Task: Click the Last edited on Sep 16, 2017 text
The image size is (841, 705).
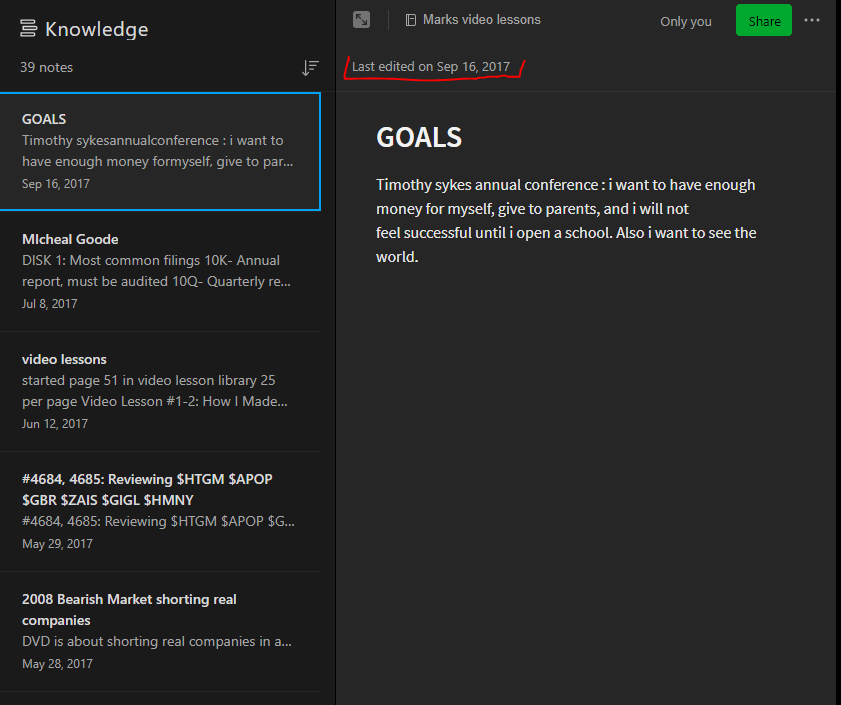Action: pyautogui.click(x=431, y=67)
